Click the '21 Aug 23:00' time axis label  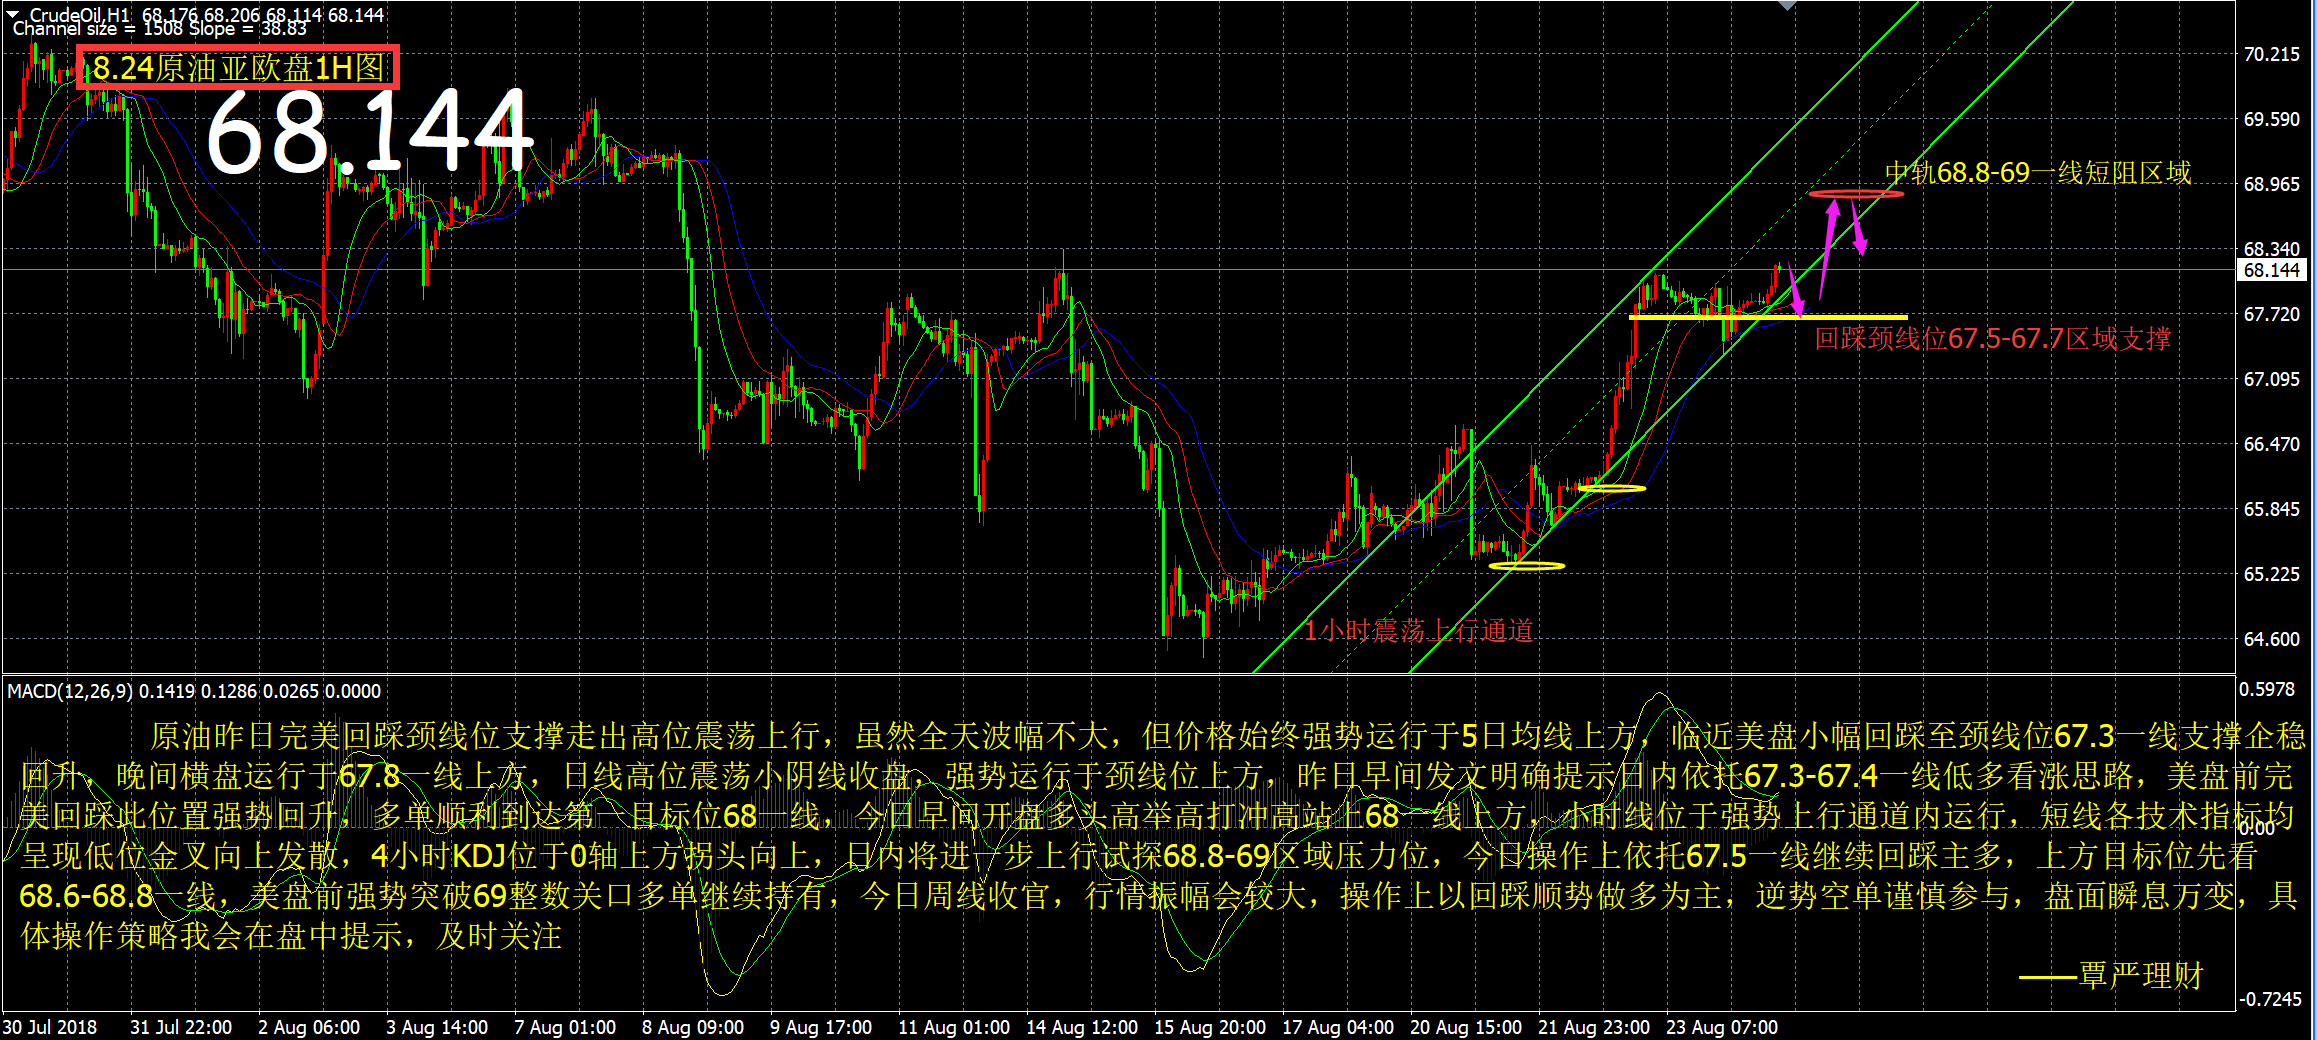(1594, 1027)
